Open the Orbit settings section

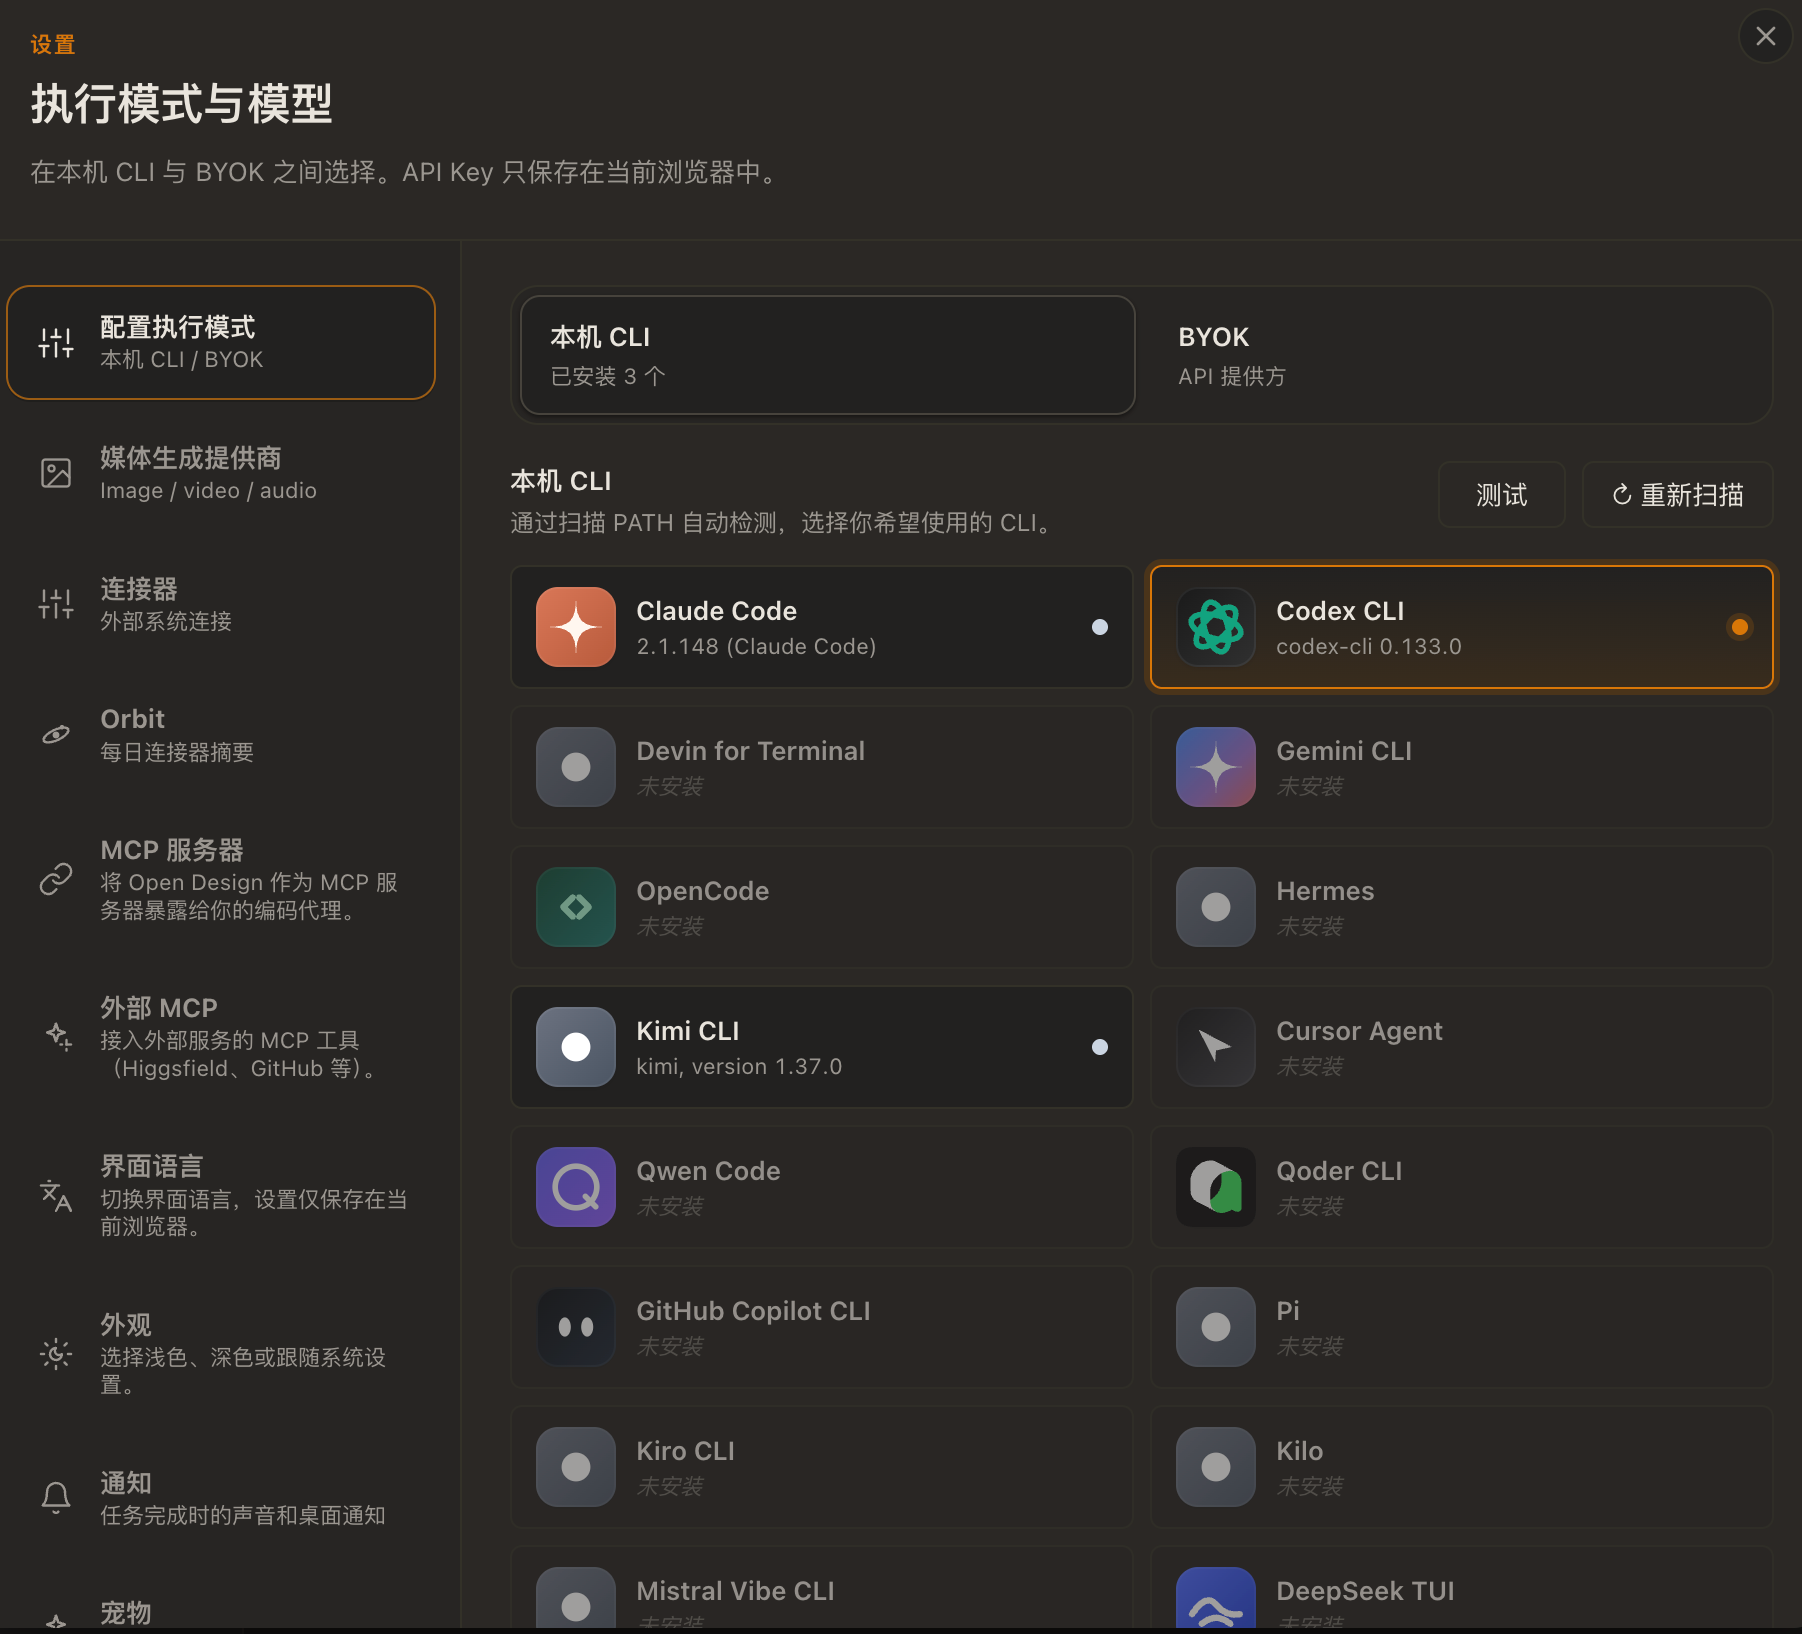tap(221, 735)
